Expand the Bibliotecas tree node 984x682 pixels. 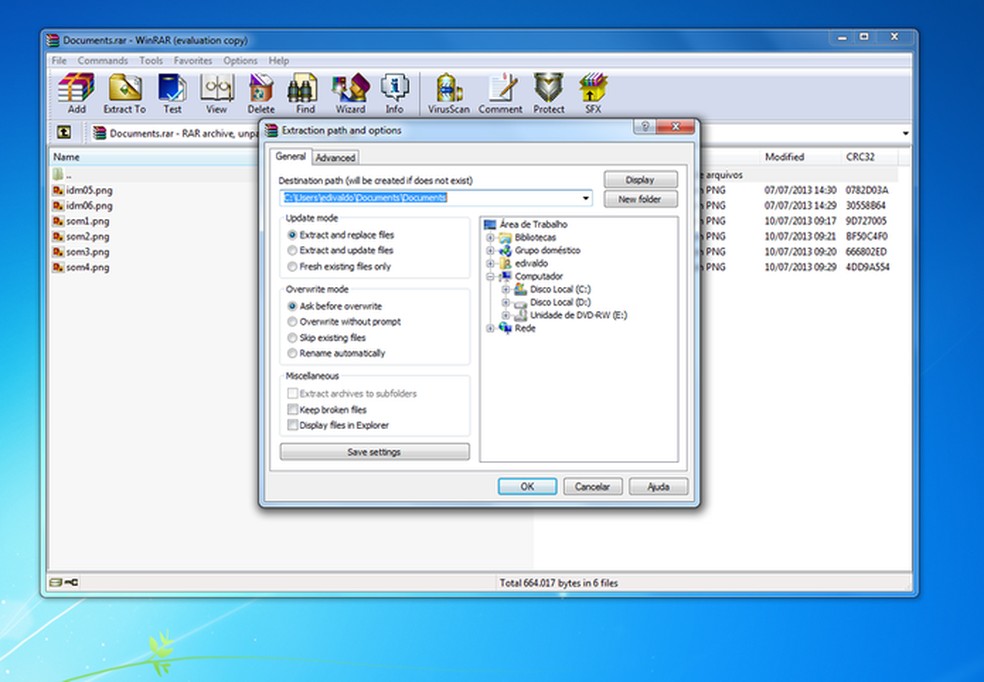490,238
